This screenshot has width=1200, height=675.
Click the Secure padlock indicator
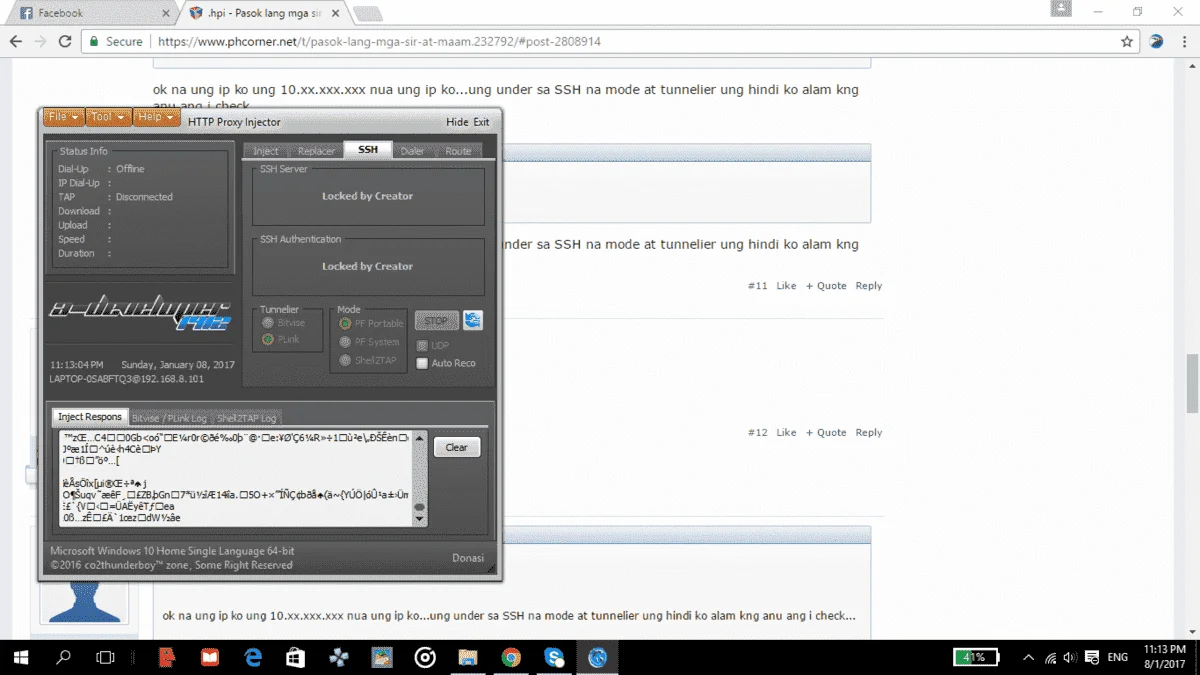(x=116, y=42)
